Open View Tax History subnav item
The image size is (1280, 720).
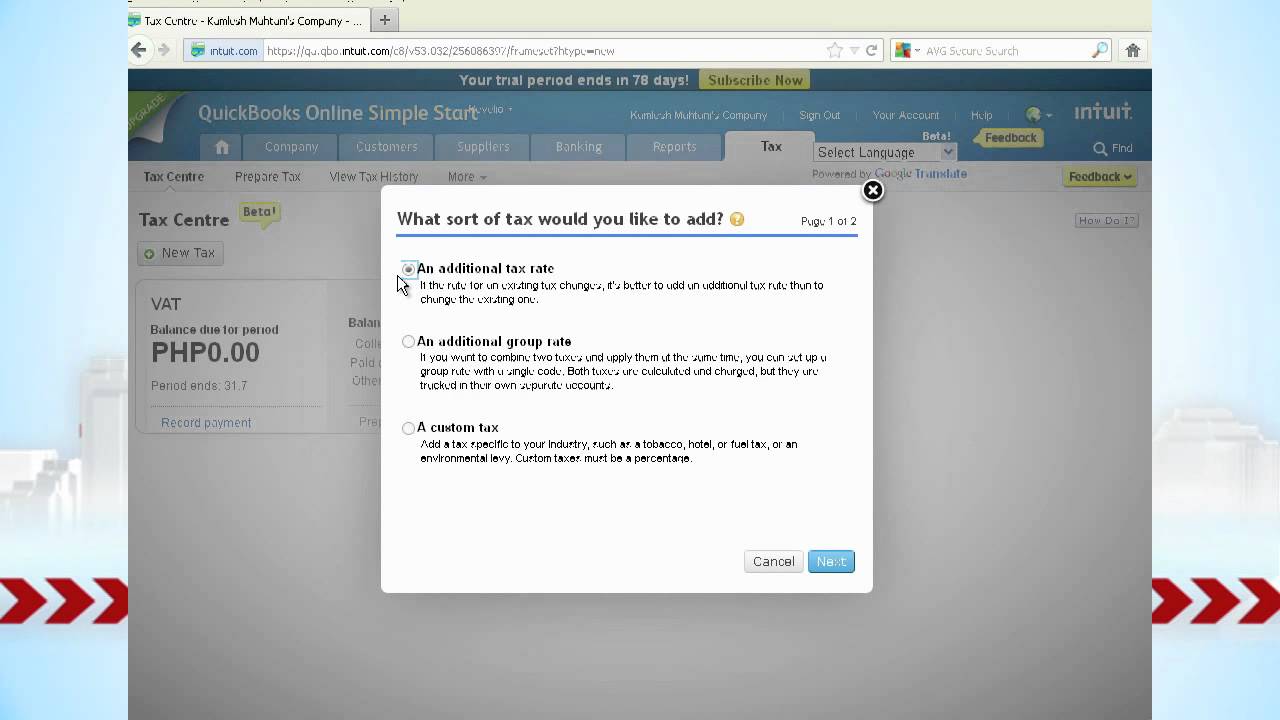pyautogui.click(x=374, y=176)
